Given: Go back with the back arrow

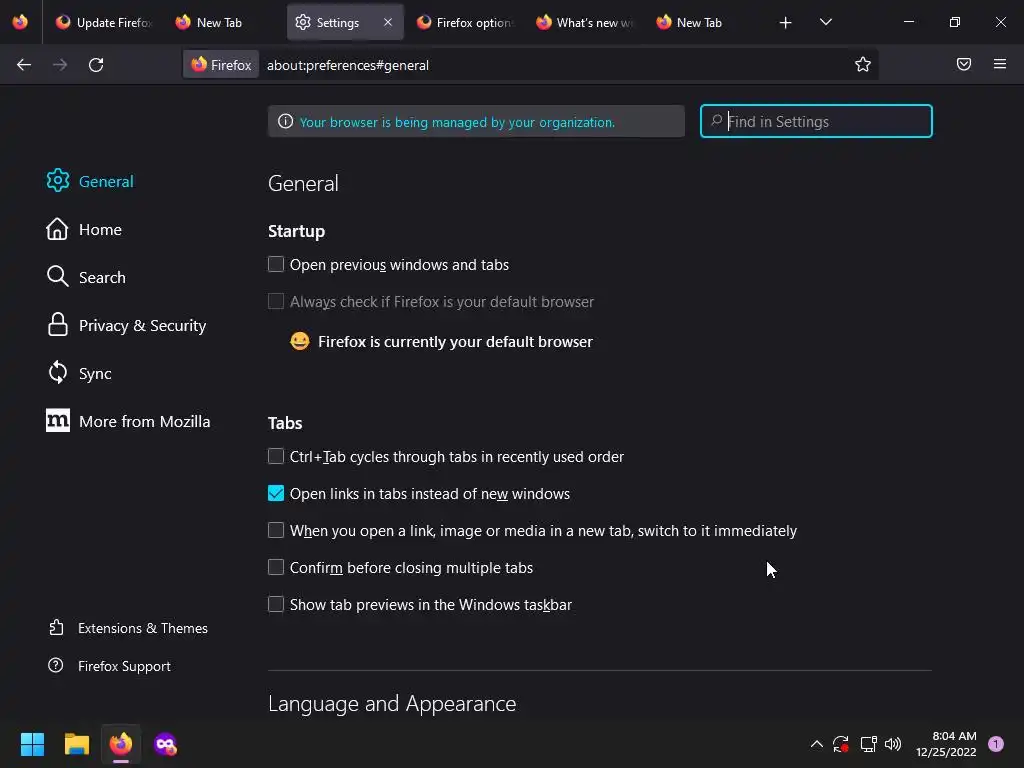Looking at the screenshot, I should (24, 65).
